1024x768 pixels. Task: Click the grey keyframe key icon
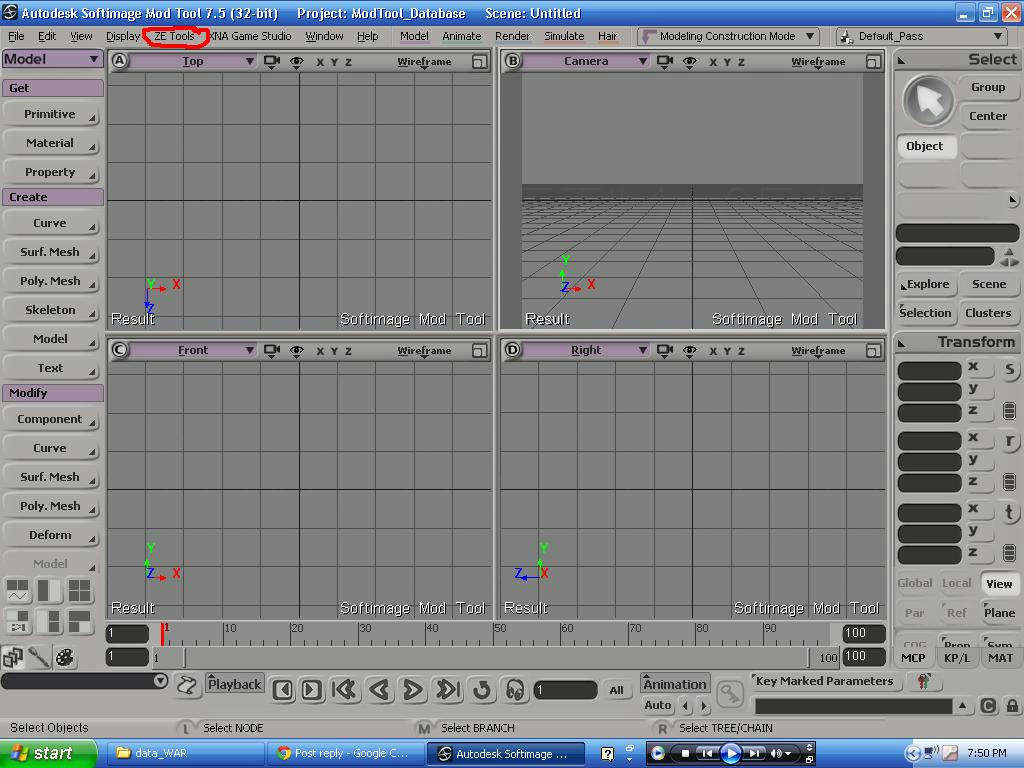tap(729, 694)
